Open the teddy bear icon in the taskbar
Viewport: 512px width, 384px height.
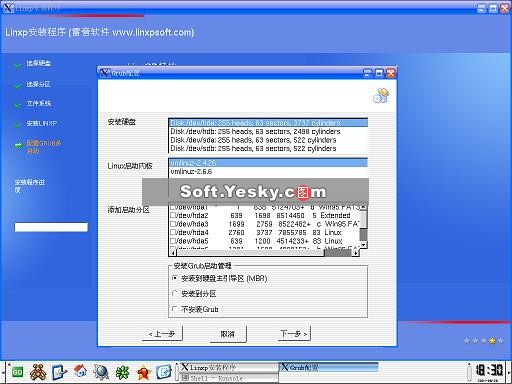38,372
